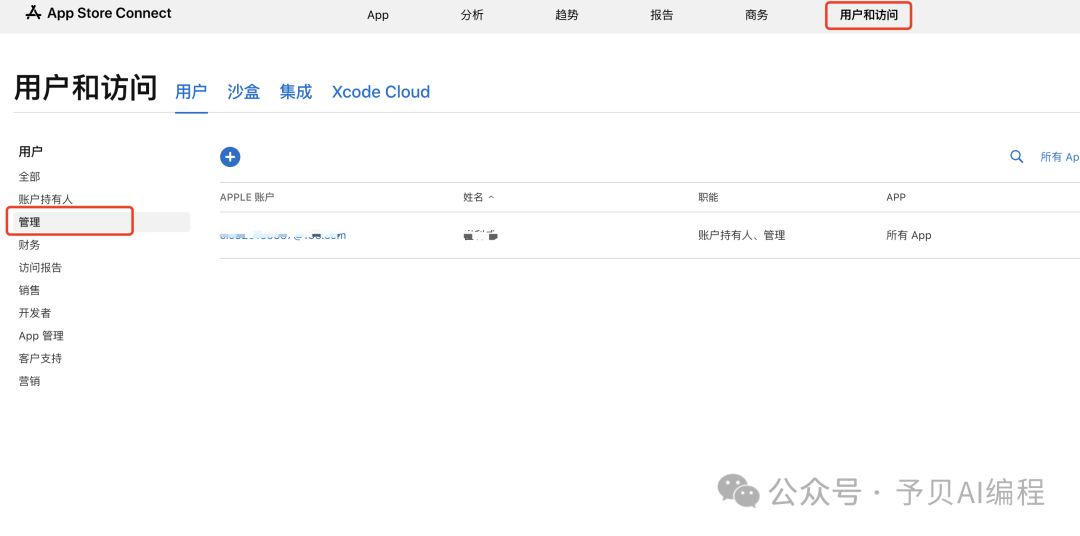1080x536 pixels.
Task: Go to 趋势 in top navigation
Action: (566, 16)
